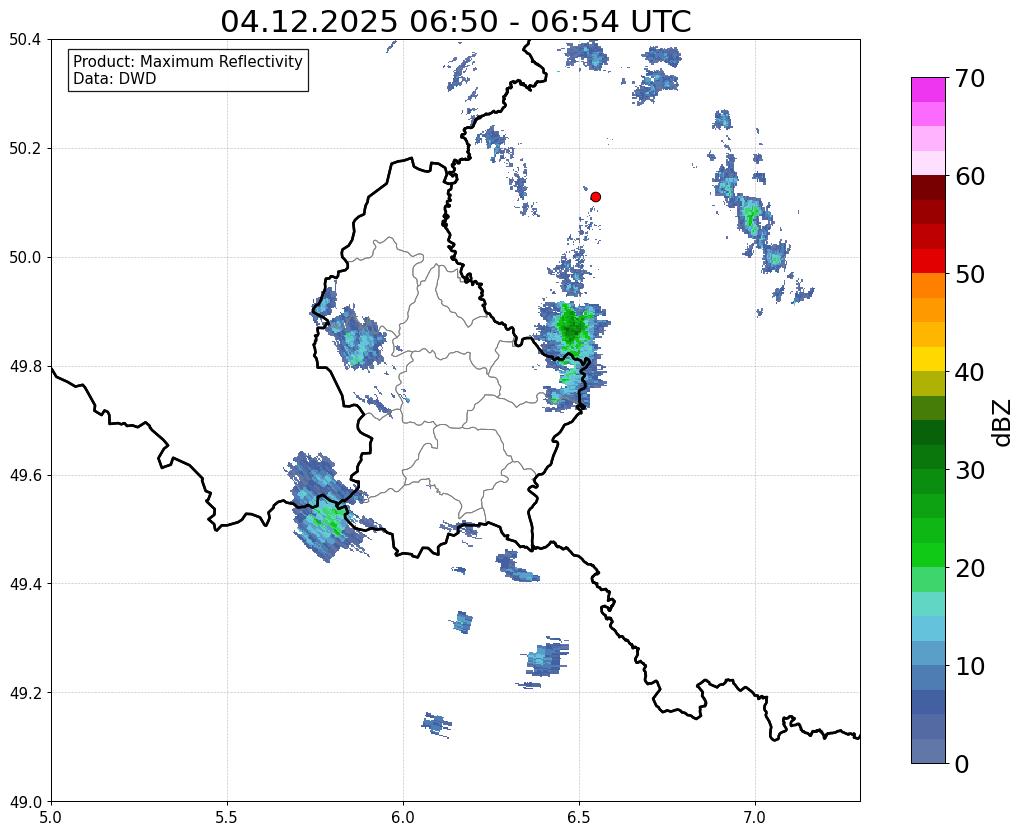
Task: Click the latitude axis label 49.6
Action: [25, 475]
